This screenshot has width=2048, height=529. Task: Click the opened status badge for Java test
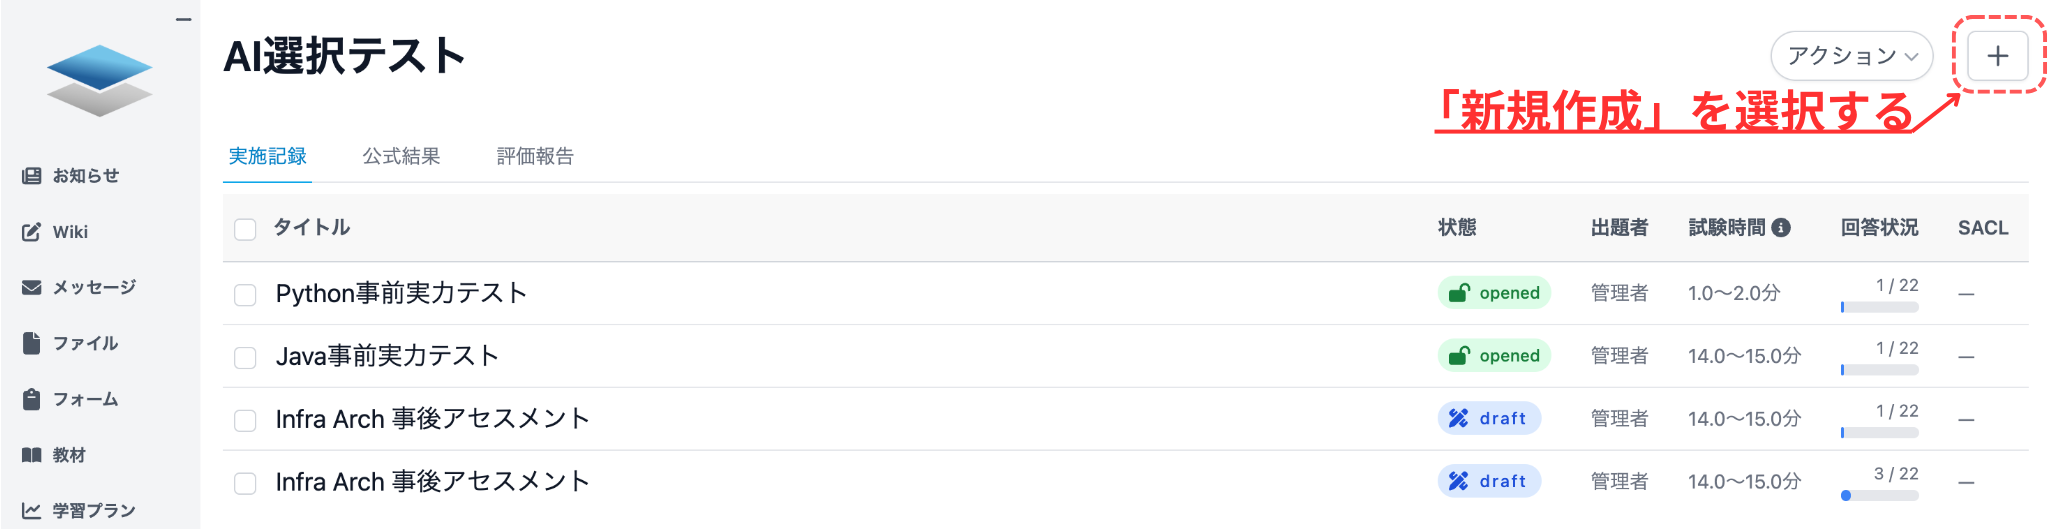pyautogui.click(x=1494, y=356)
